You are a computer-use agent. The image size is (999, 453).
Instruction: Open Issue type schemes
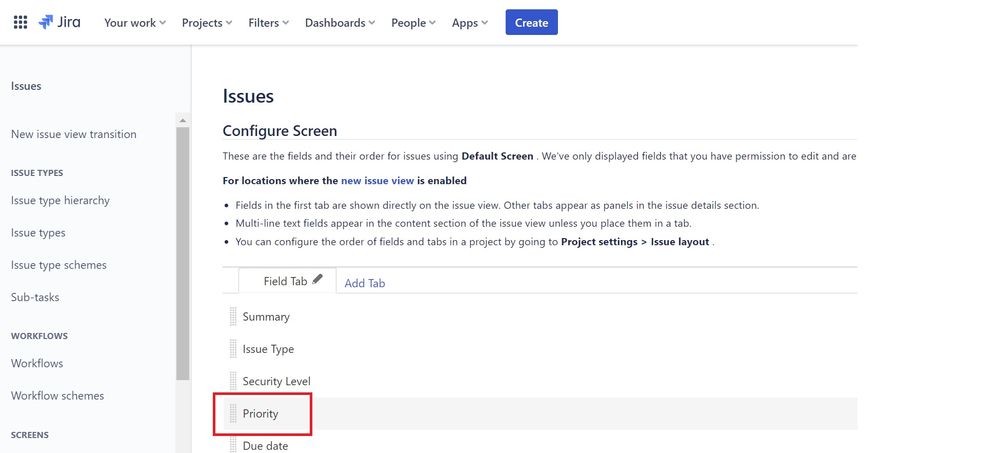click(x=59, y=265)
